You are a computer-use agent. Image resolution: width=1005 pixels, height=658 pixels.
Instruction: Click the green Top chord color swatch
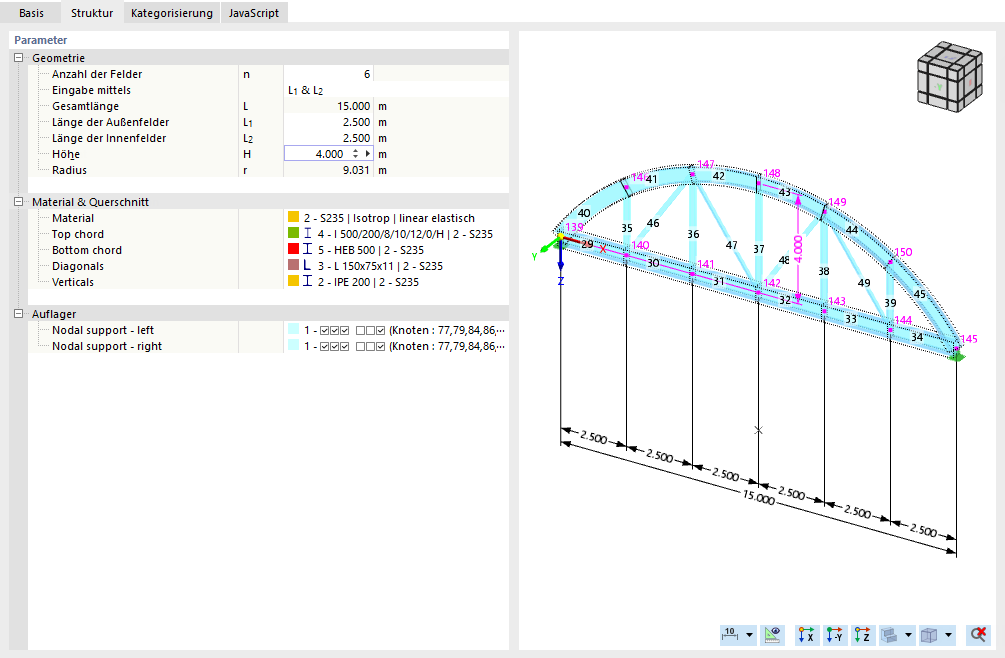pyautogui.click(x=294, y=233)
